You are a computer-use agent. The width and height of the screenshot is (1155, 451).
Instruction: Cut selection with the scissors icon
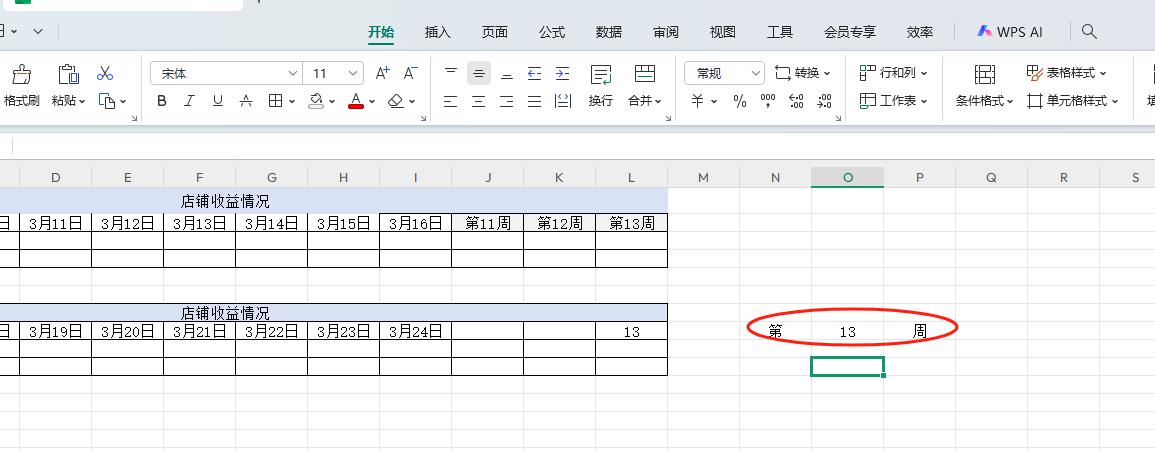pyautogui.click(x=105, y=73)
